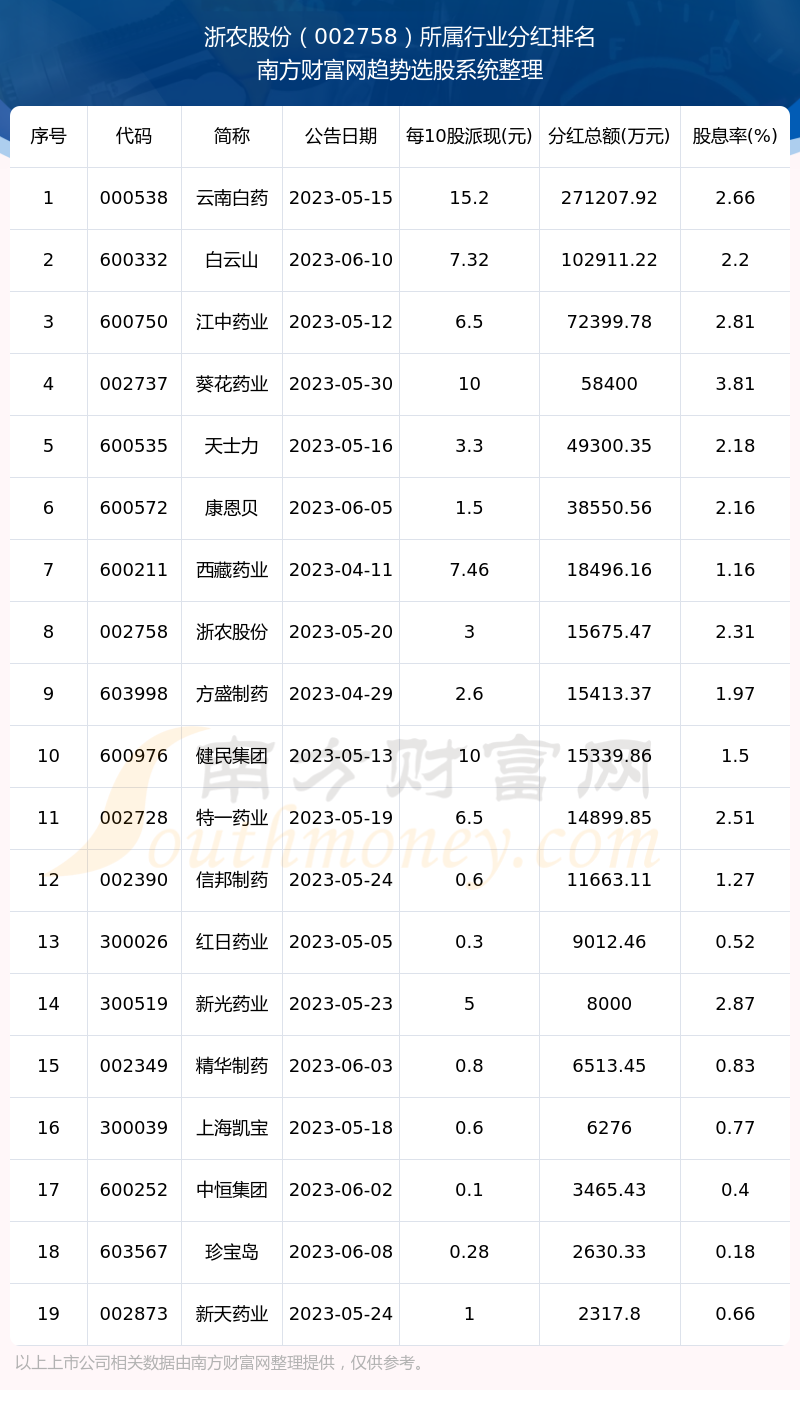The height and width of the screenshot is (1412, 800).
Task: Click total dividend 72399.78
Action: point(609,322)
